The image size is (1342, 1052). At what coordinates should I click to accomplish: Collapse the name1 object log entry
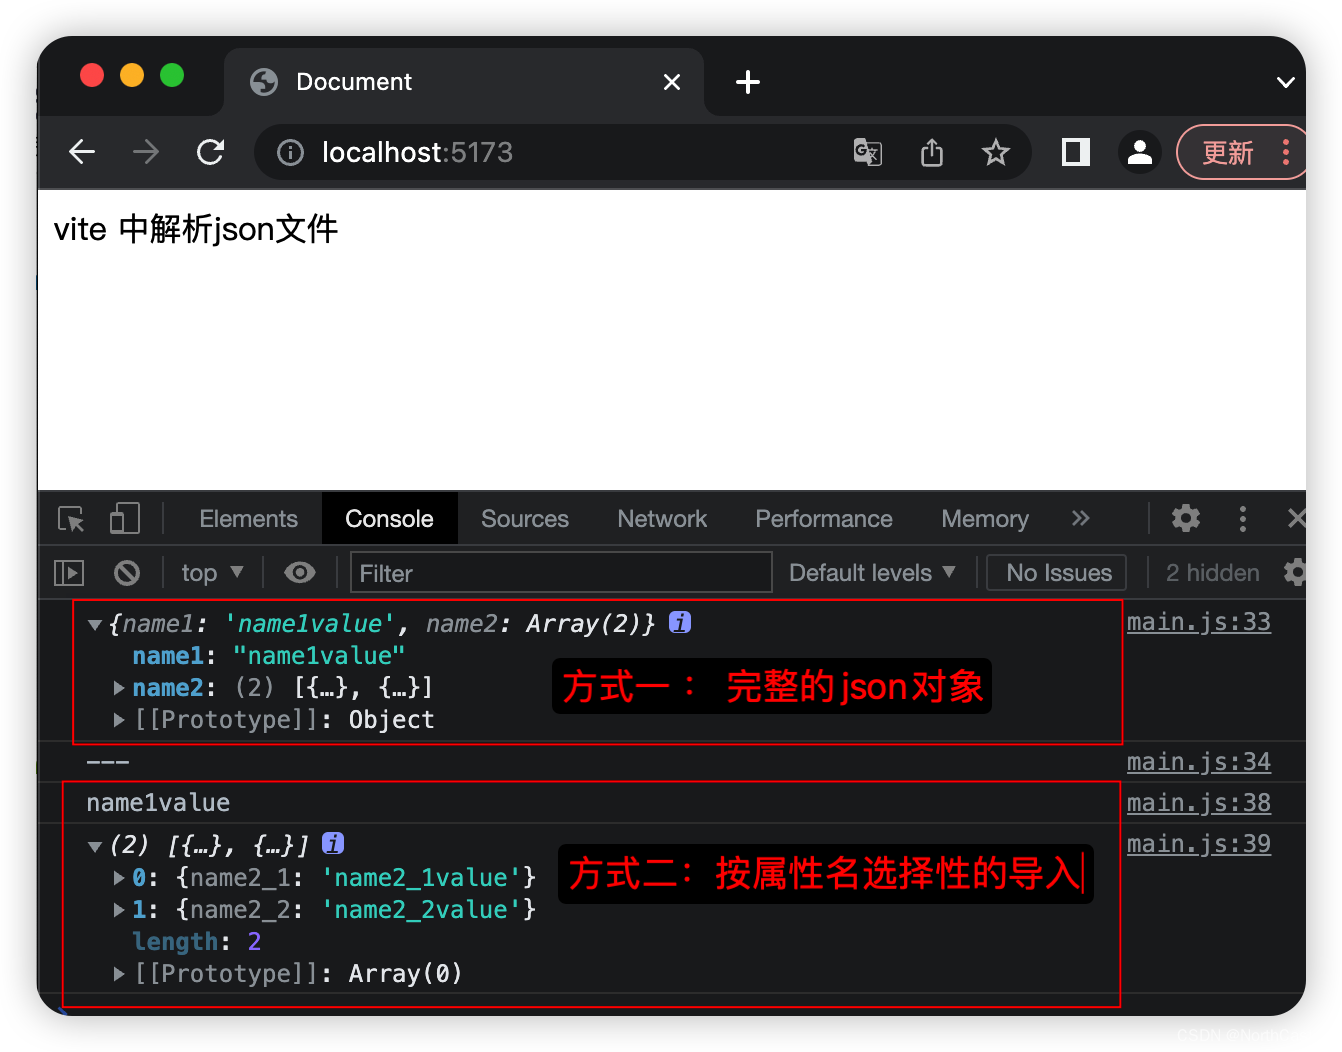pos(95,625)
